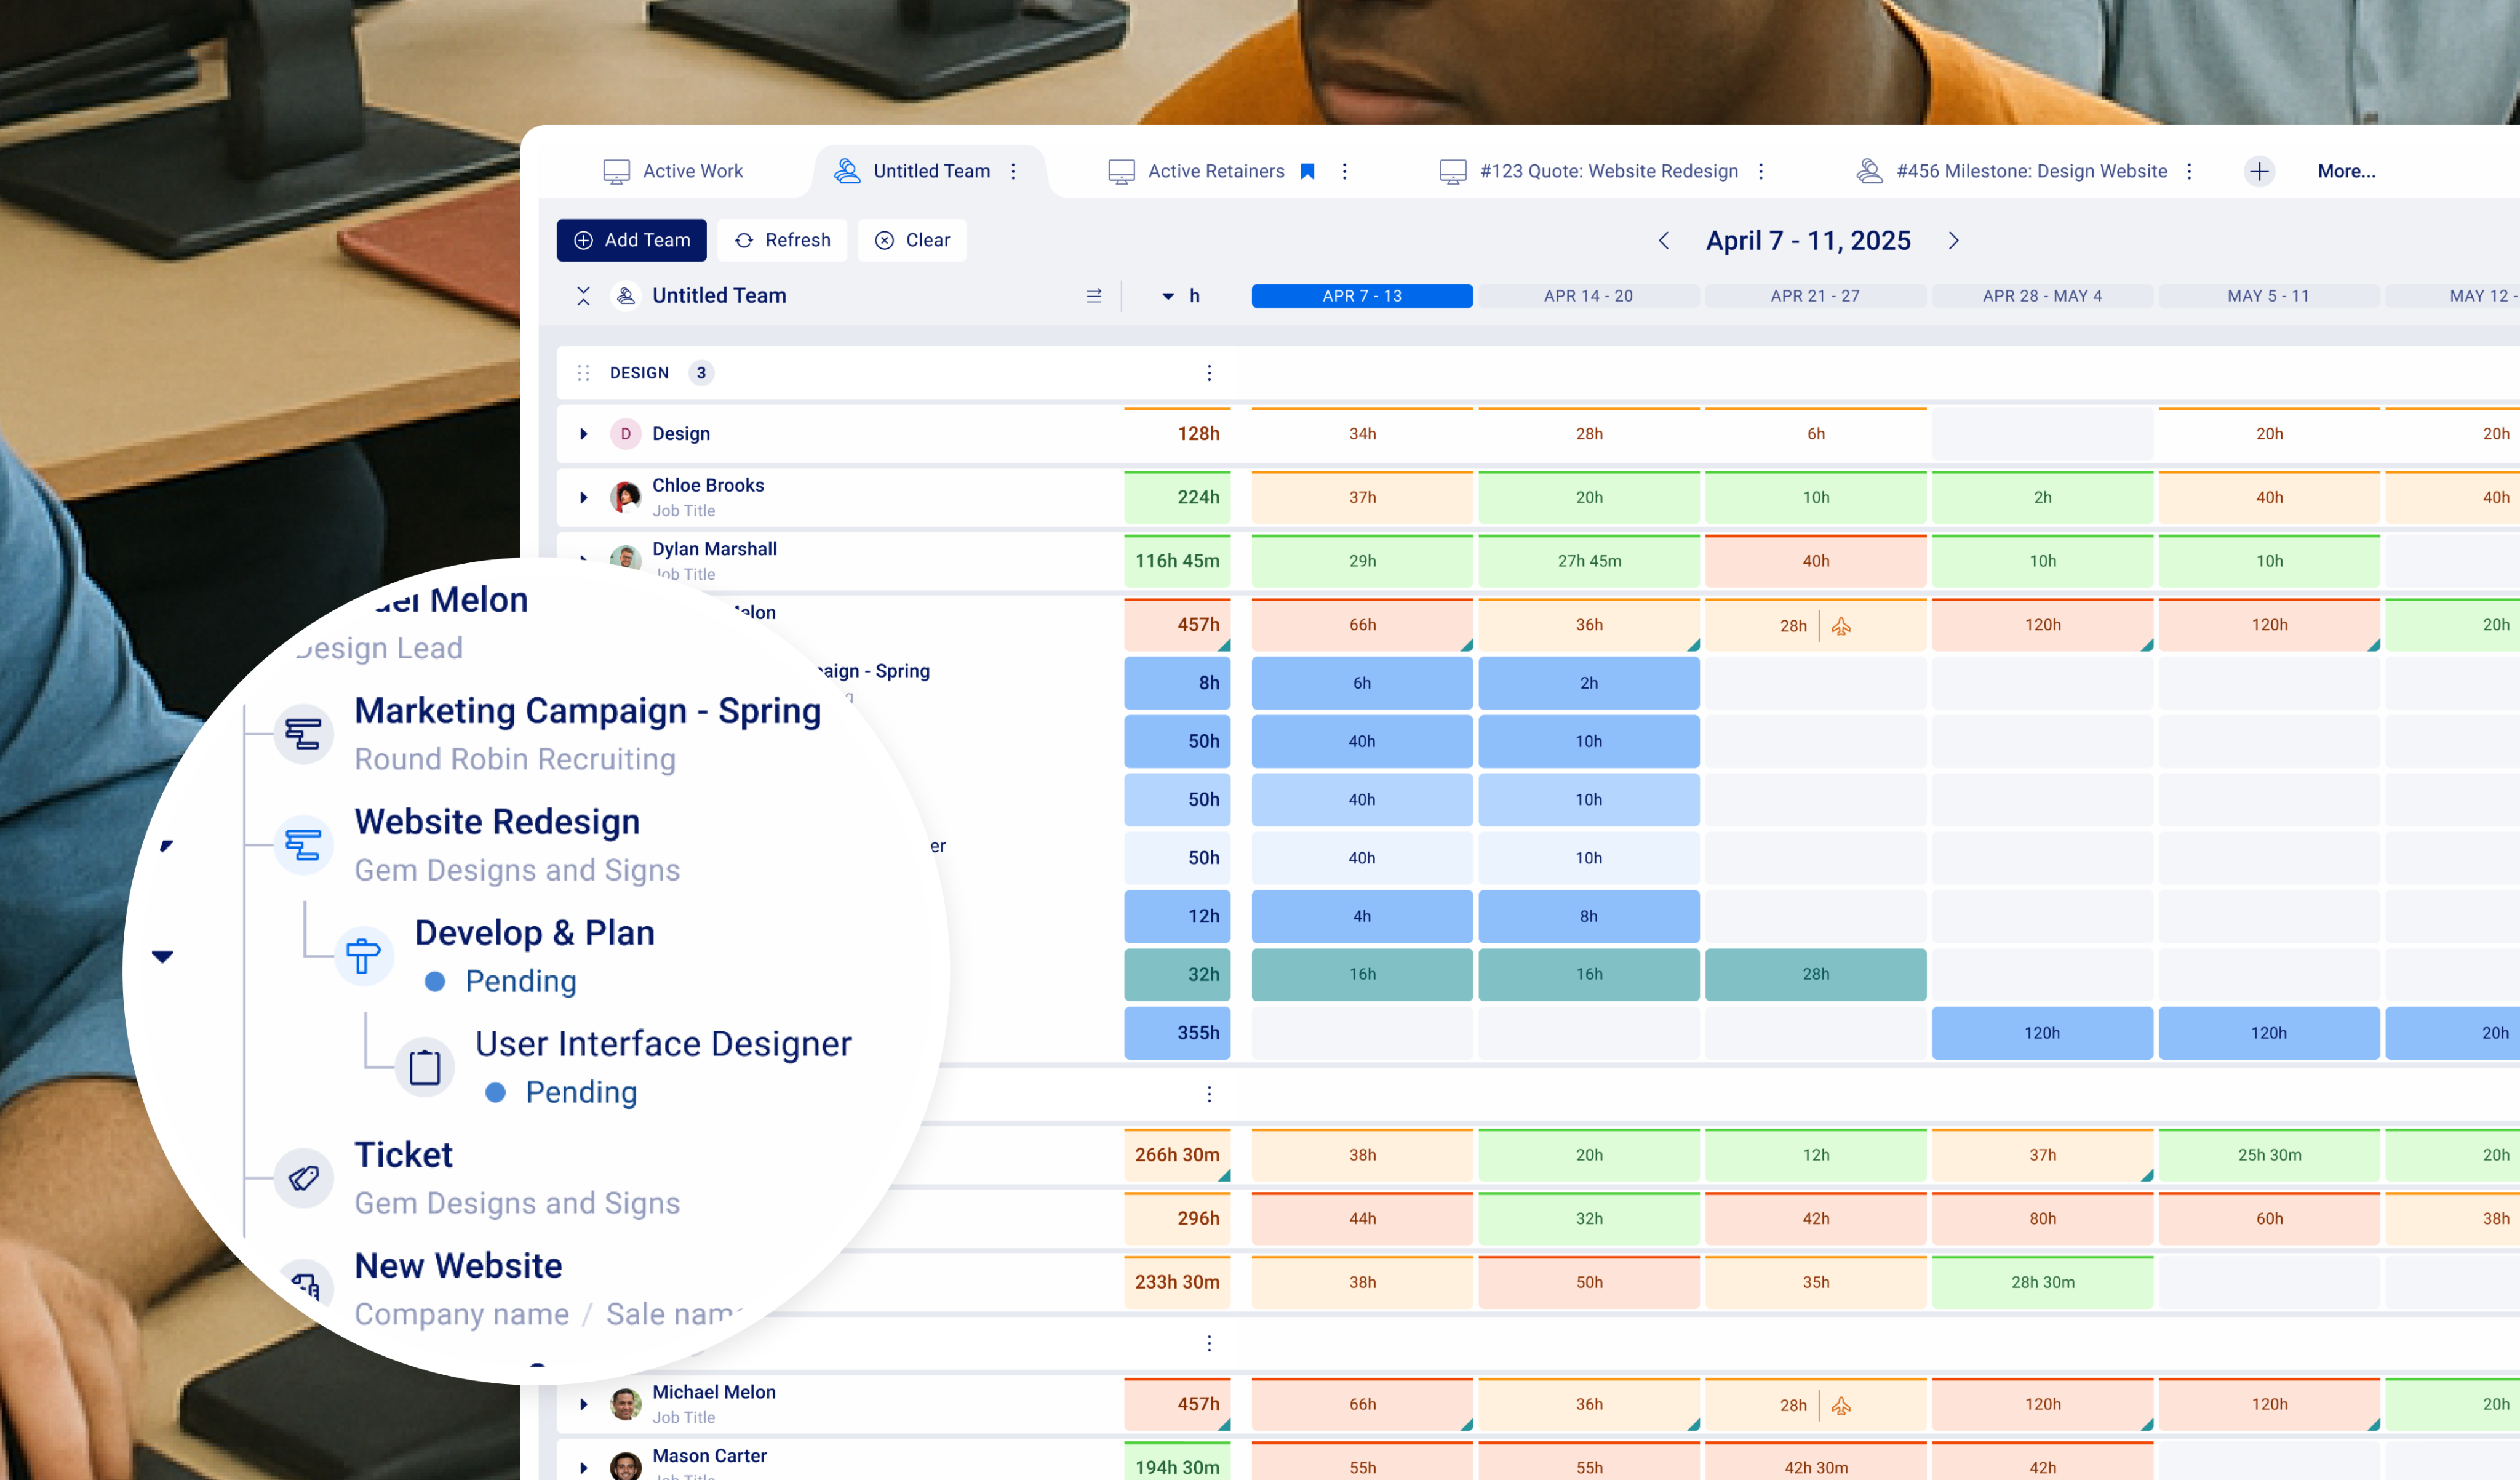The image size is (2520, 1480).
Task: Expand Chloe Brooks' schedule row
Action: [584, 497]
